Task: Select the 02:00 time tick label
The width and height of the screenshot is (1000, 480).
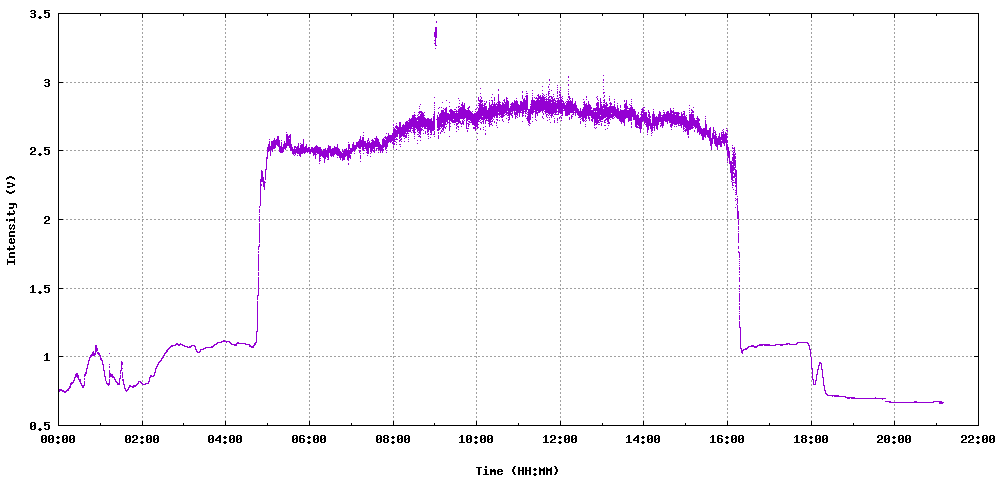Action: 142,439
